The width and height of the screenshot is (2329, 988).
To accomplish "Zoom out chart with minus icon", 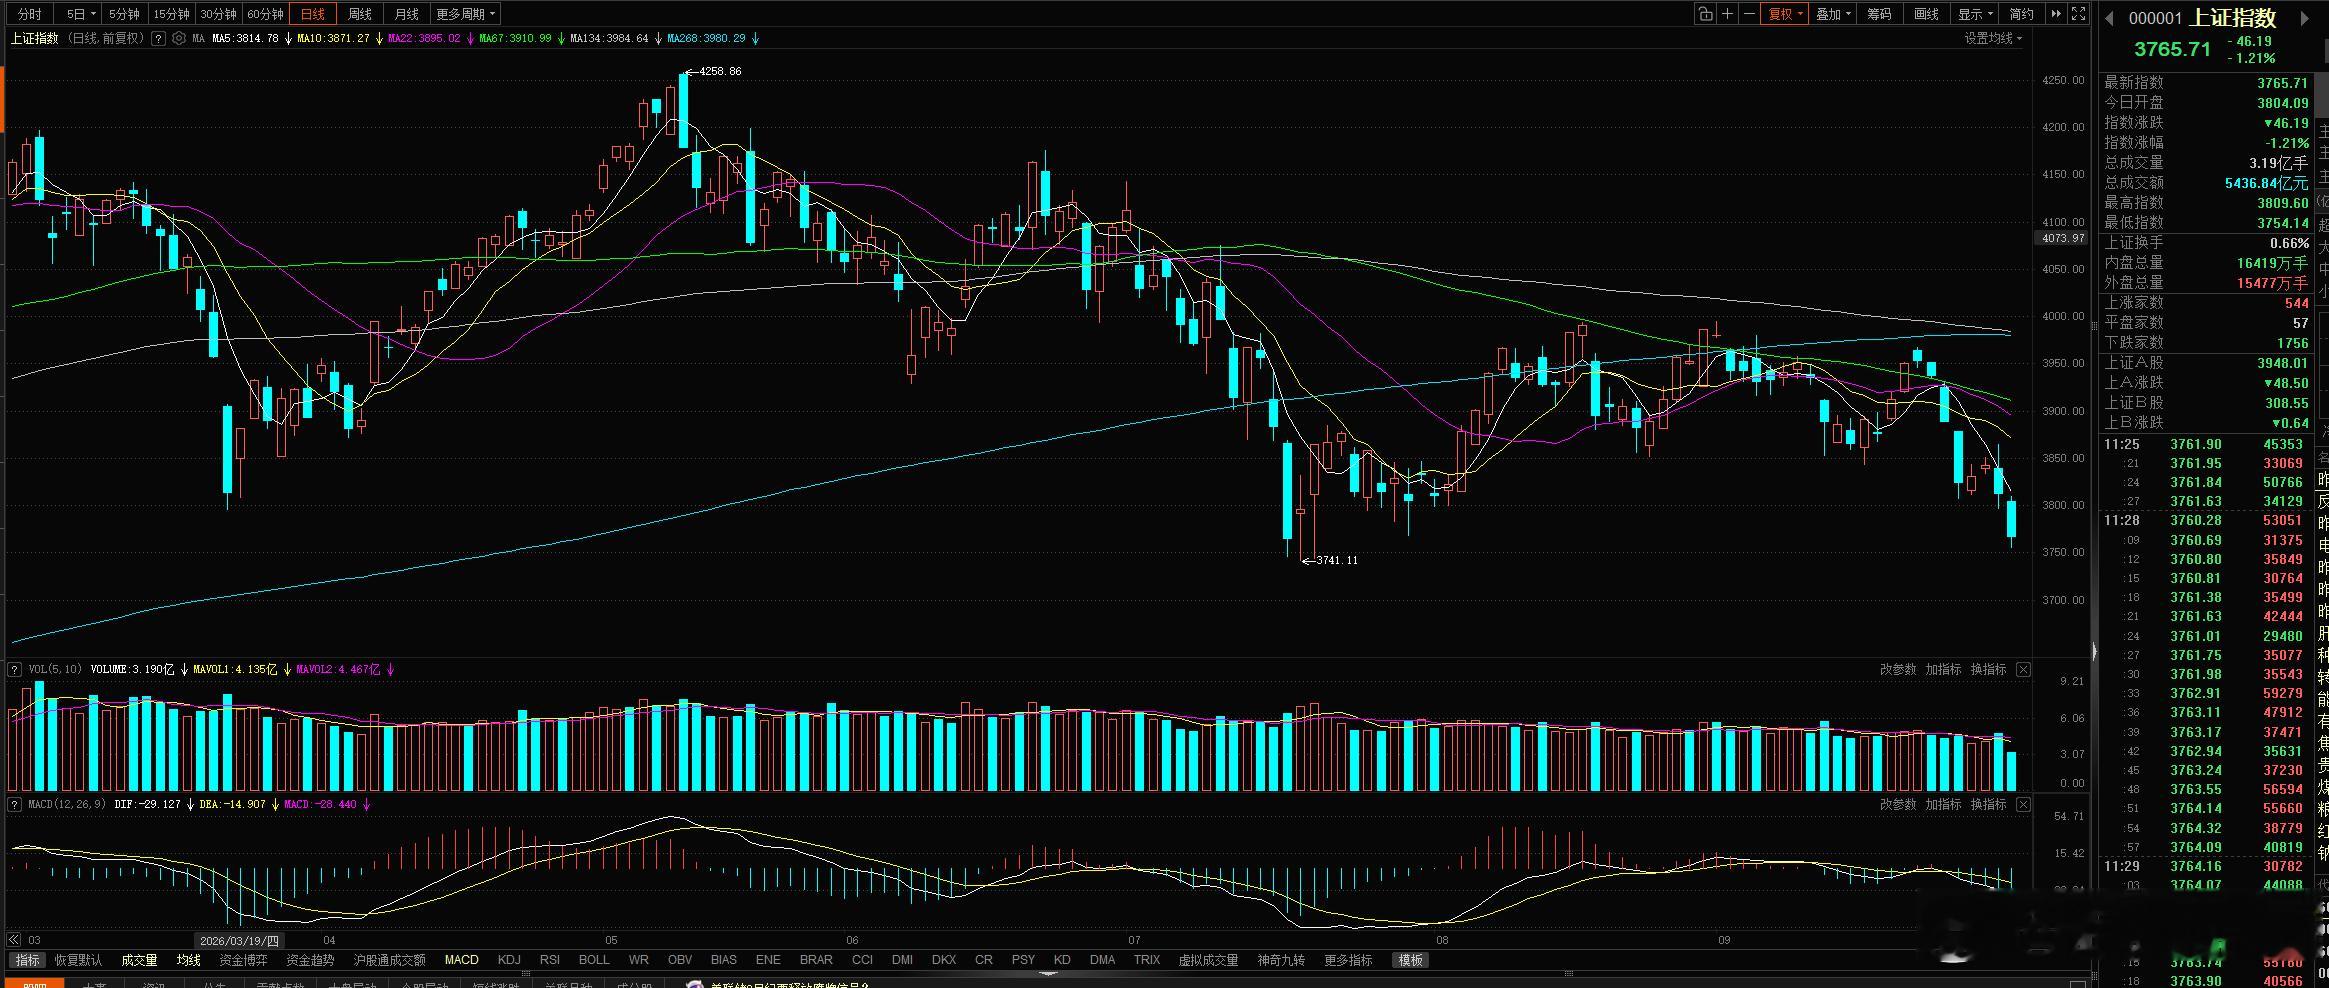I will pos(1749,14).
